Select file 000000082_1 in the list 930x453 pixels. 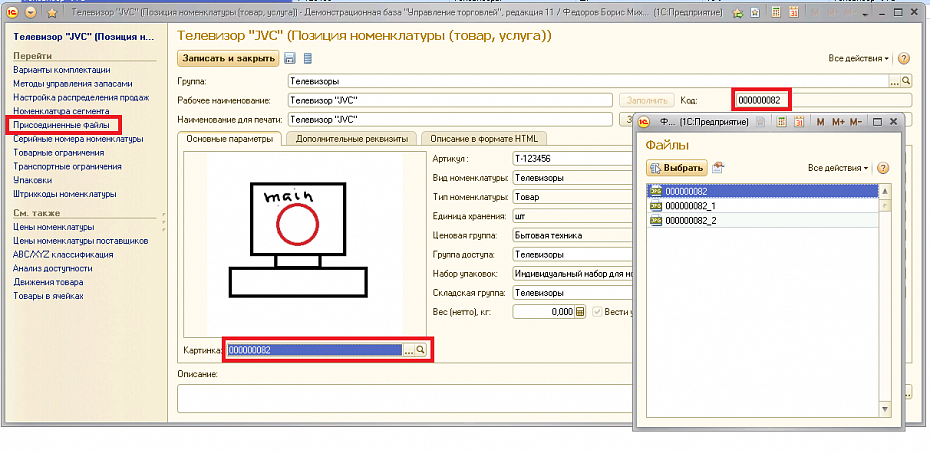pos(690,205)
